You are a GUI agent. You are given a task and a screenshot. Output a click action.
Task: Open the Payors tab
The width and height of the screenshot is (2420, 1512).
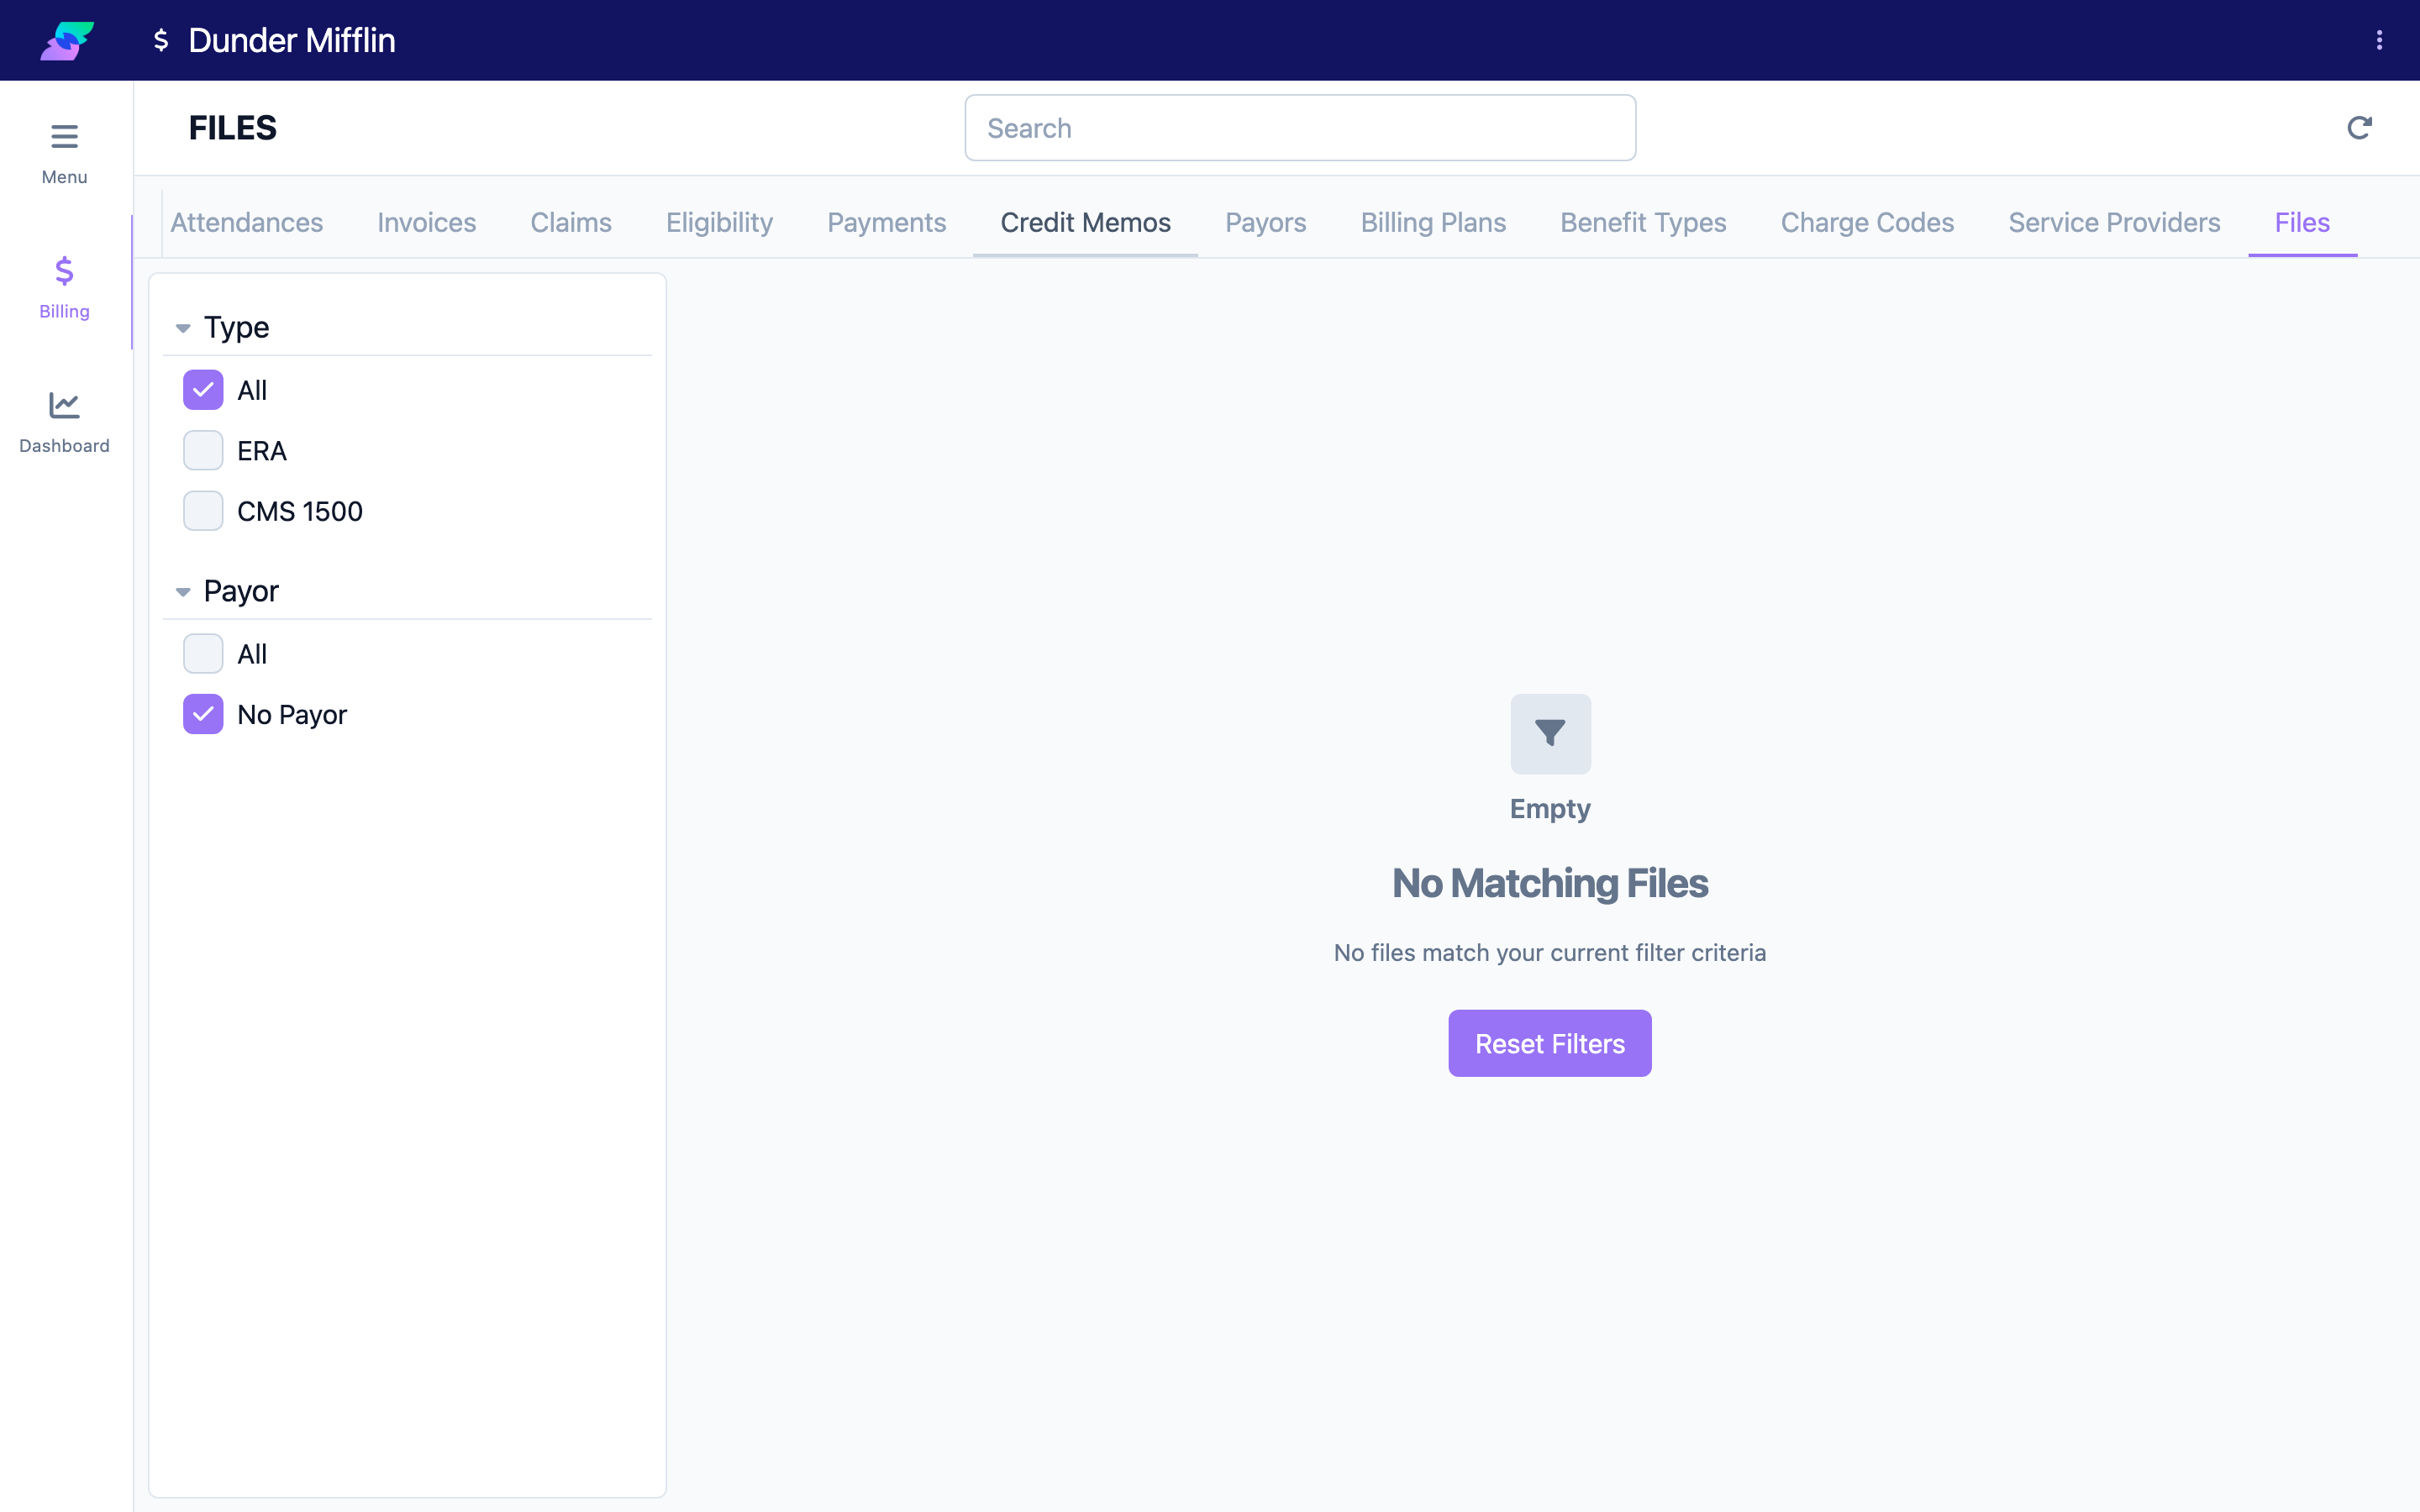pos(1265,222)
